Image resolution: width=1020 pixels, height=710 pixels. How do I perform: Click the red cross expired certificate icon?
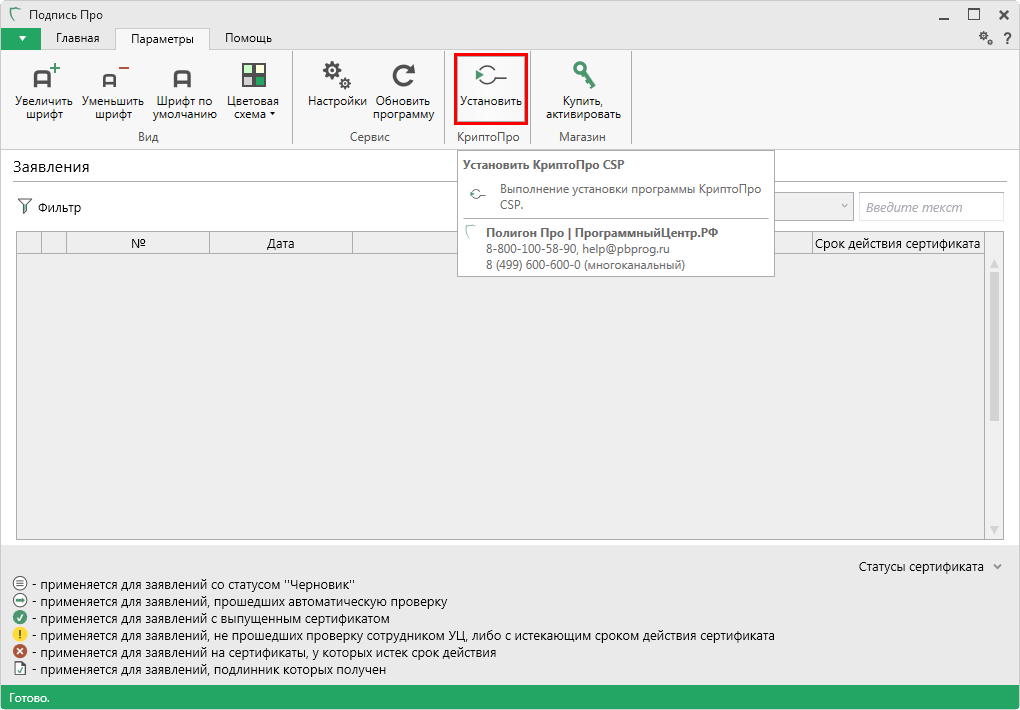[20, 651]
